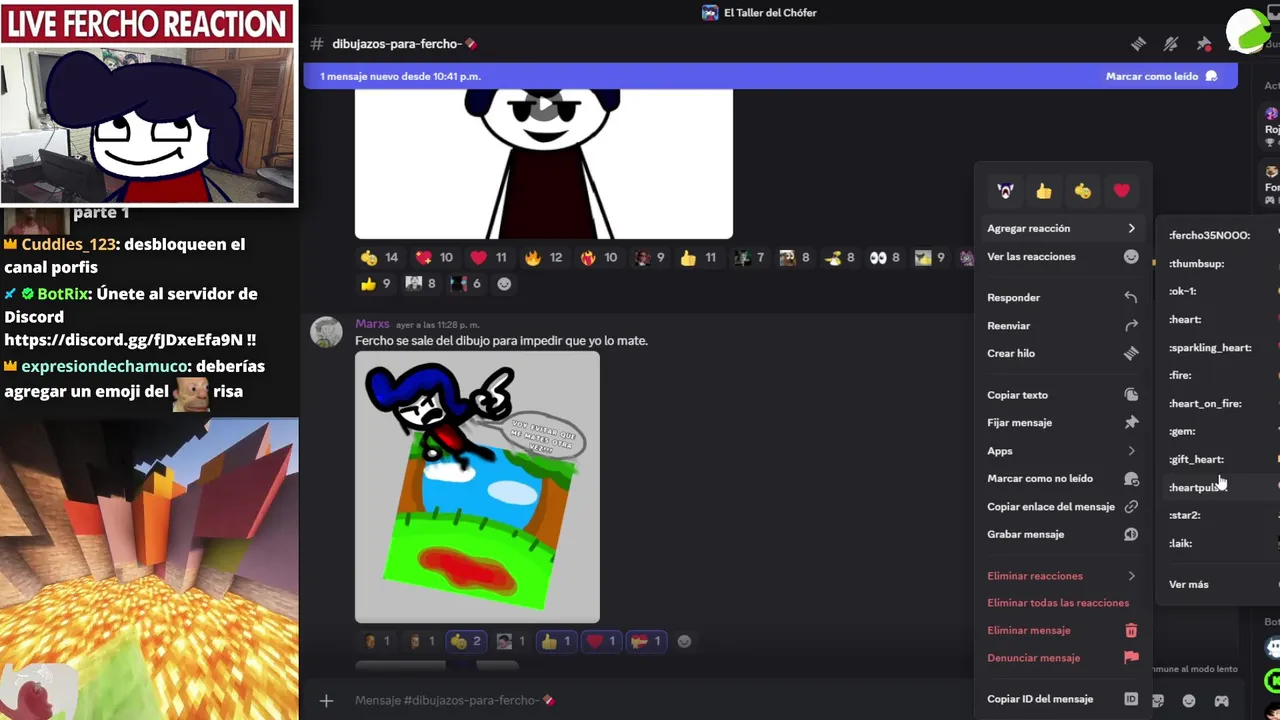Image resolution: width=1280 pixels, height=720 pixels.
Task: Click the new messages since 10:41 banner
Action: [770, 76]
